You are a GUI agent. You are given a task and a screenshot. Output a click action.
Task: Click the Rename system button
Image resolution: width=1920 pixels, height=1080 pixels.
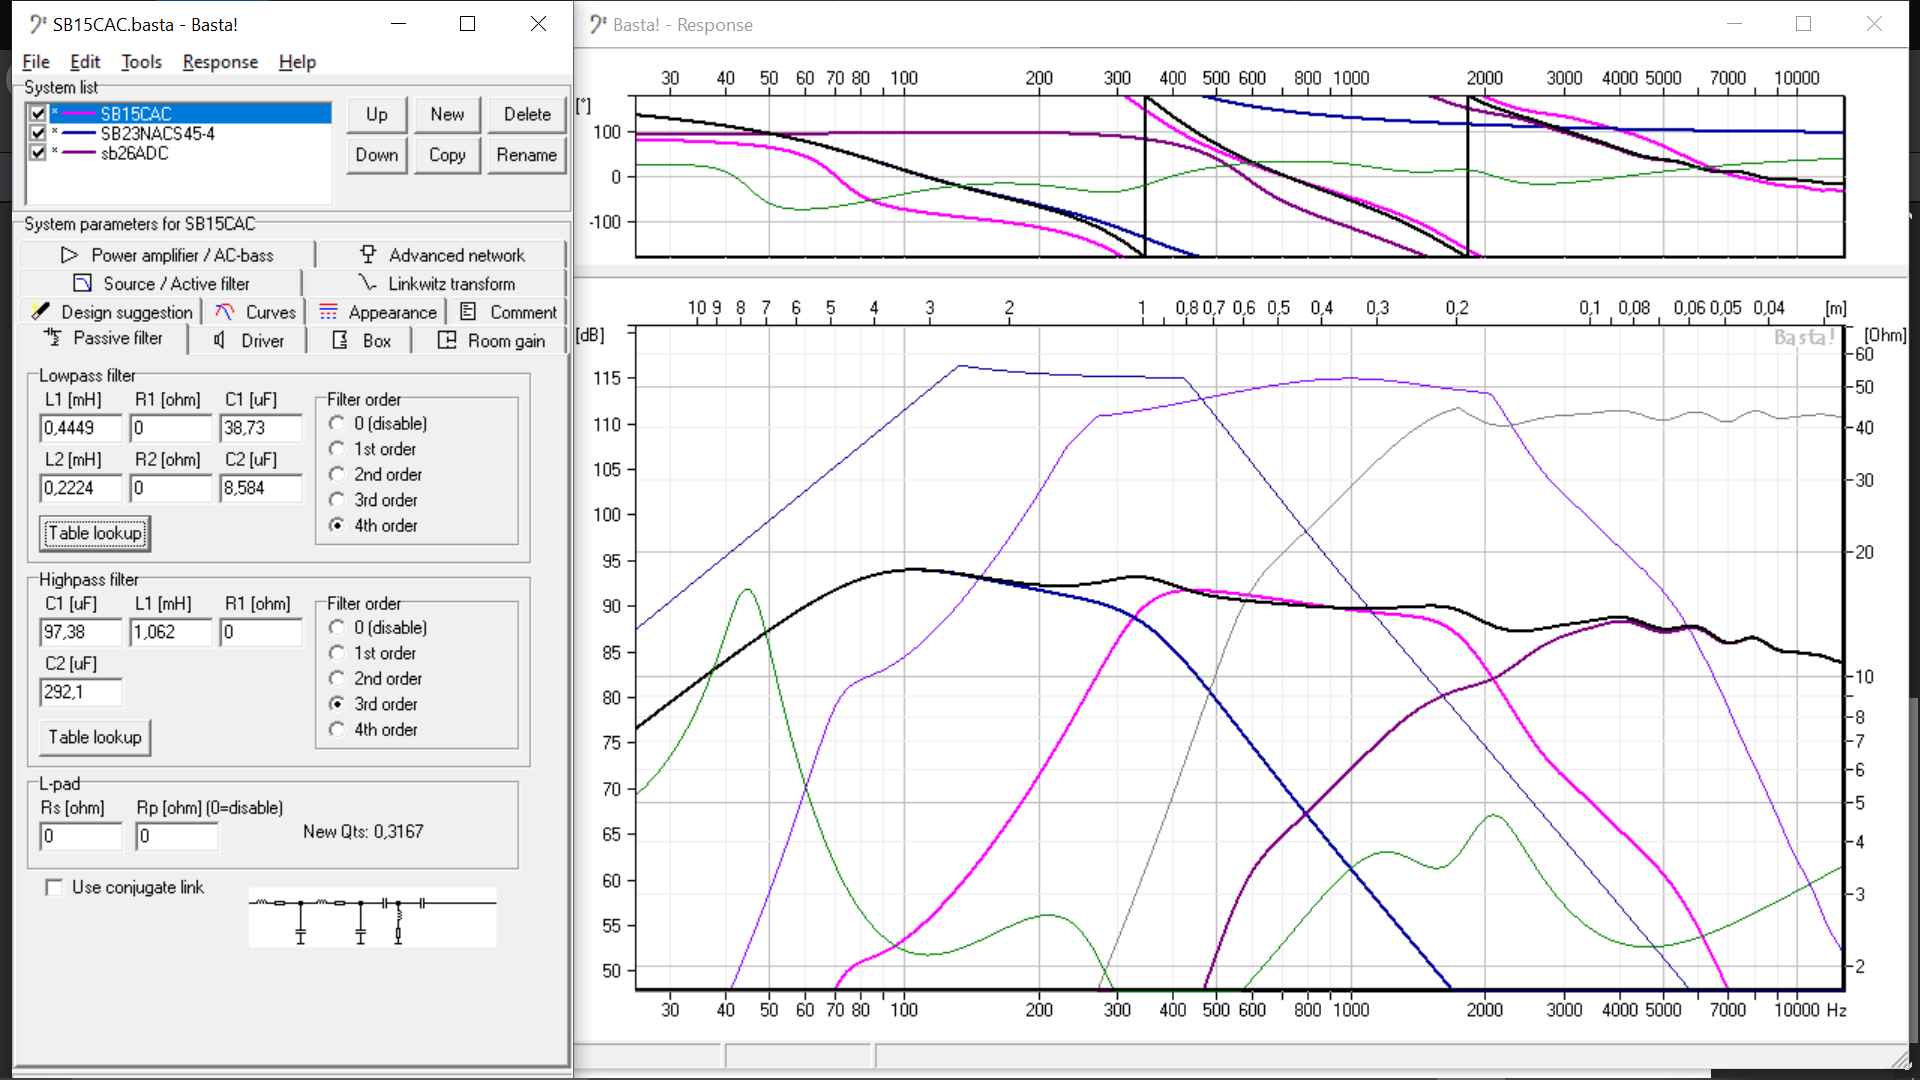pyautogui.click(x=527, y=155)
